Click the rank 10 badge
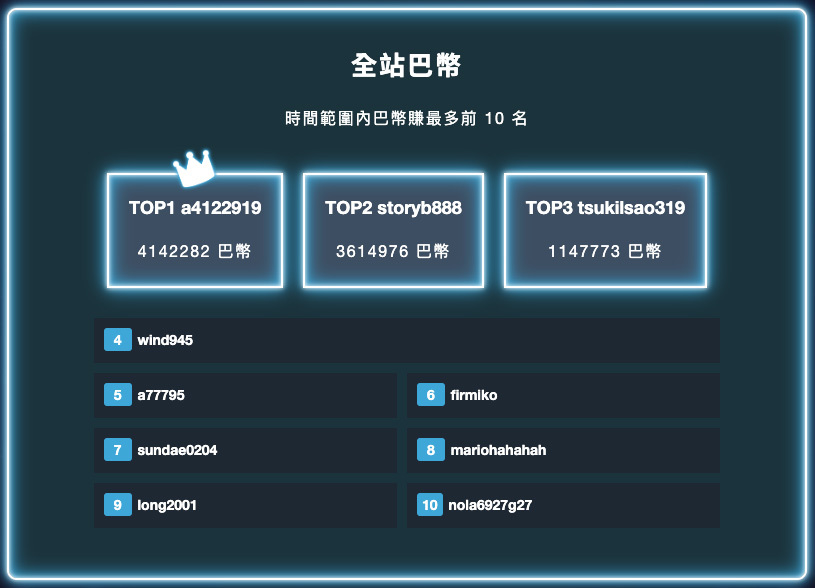This screenshot has height=588, width=815. 431,506
